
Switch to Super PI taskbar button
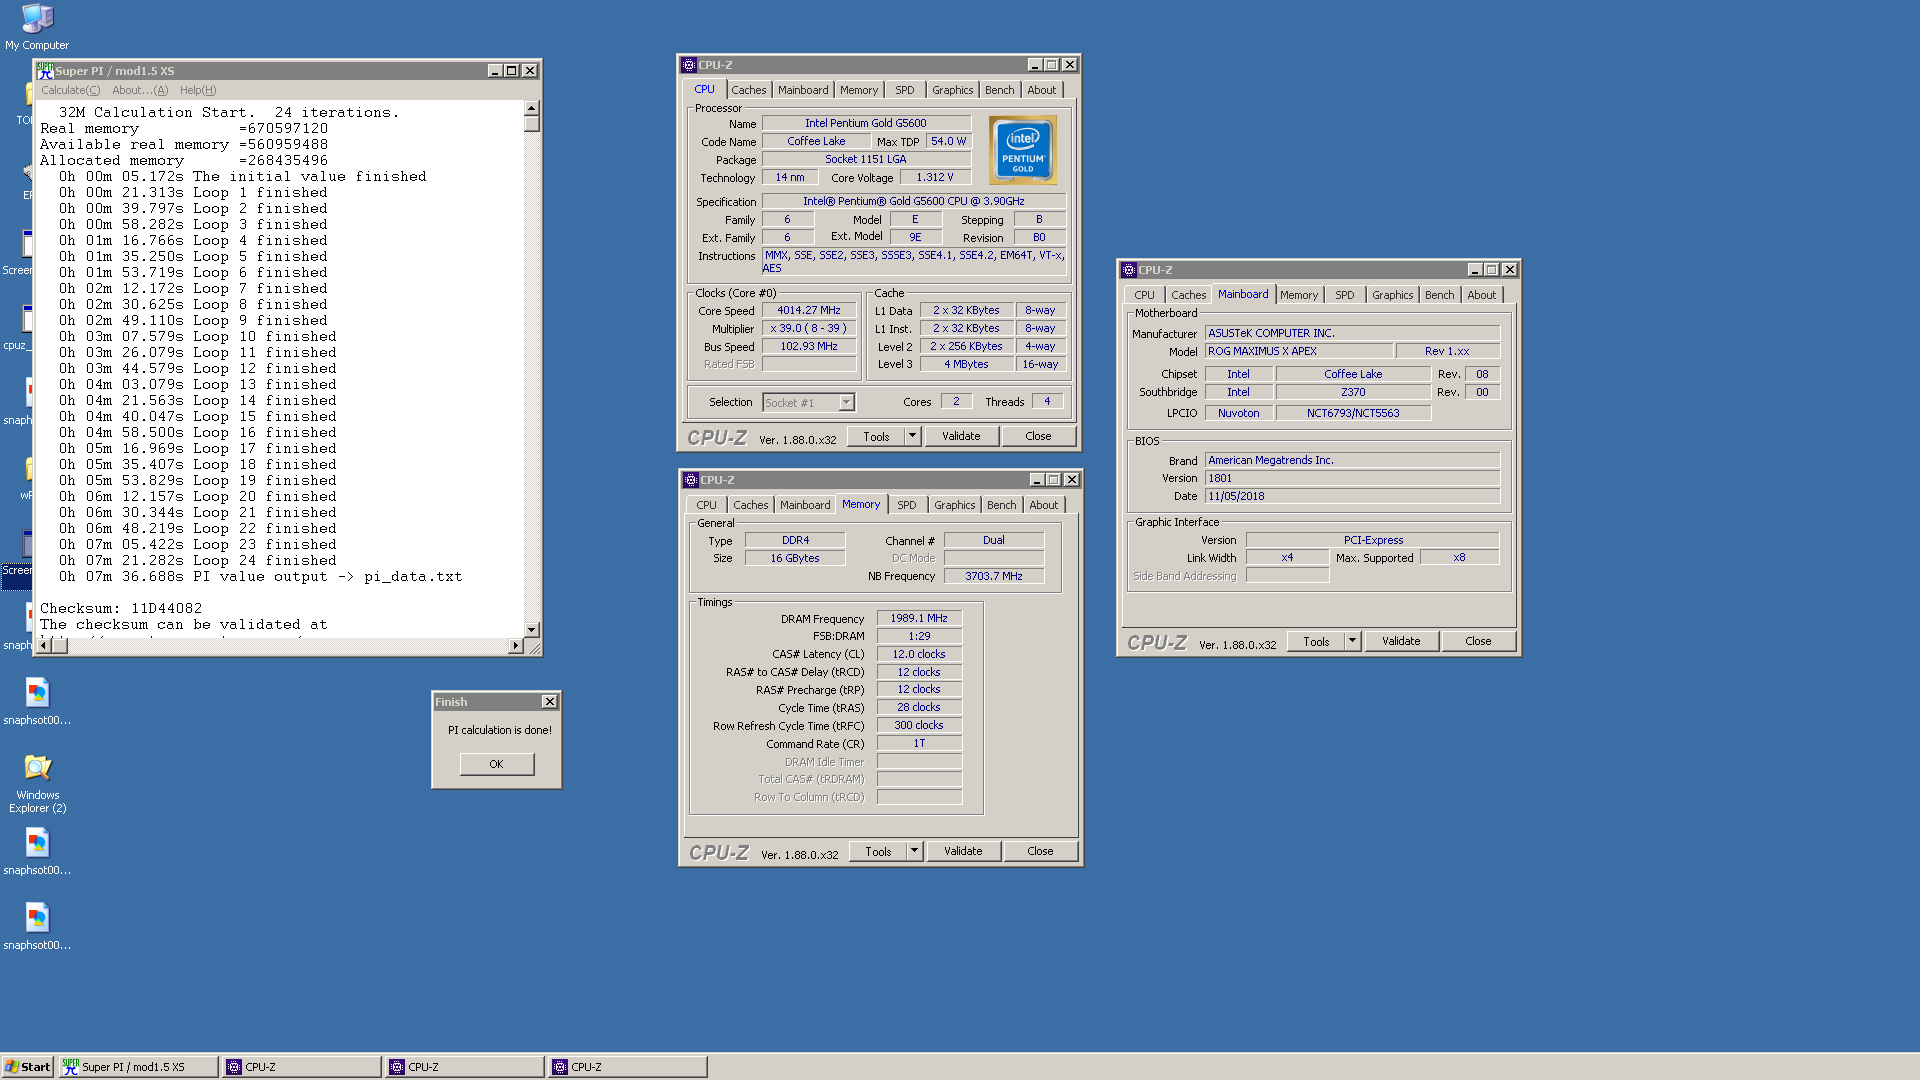(x=138, y=1067)
